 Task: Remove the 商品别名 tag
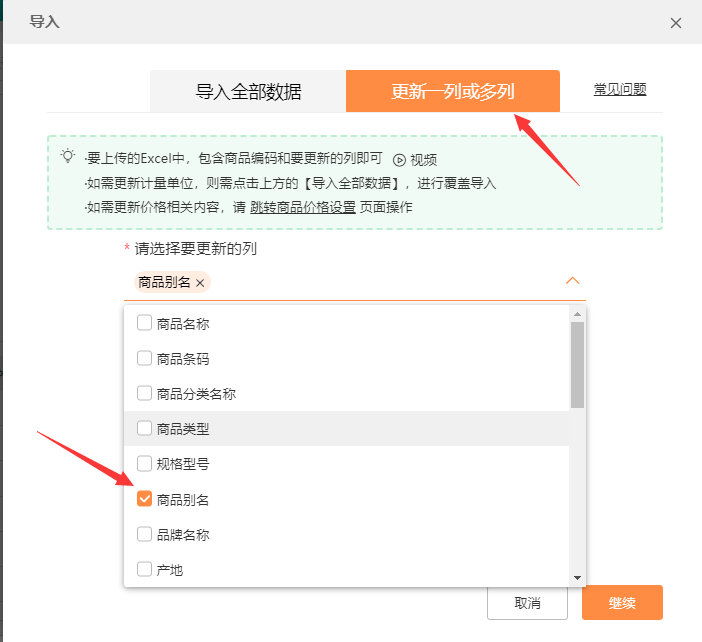(x=200, y=283)
